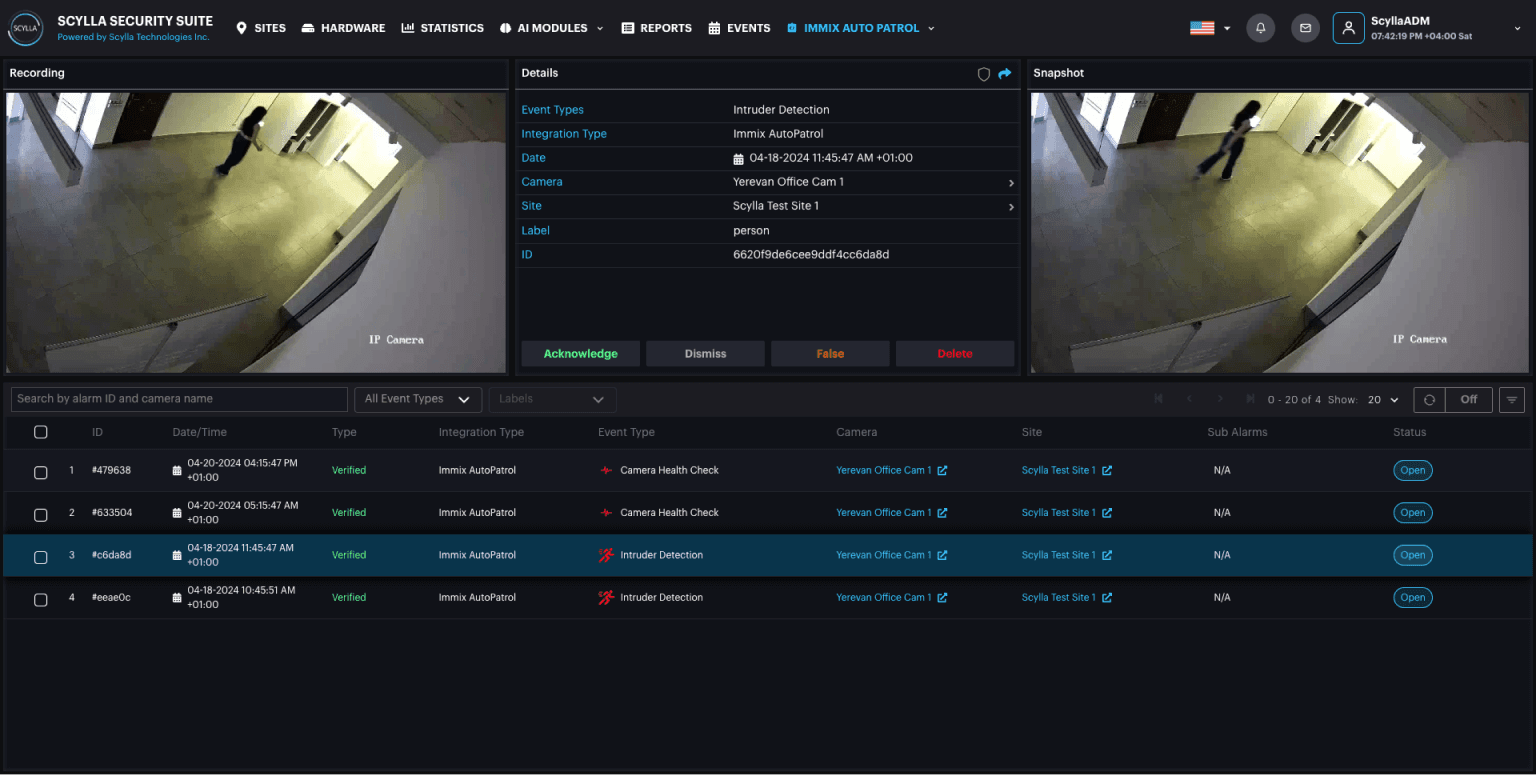Open camera external link icon in row #633504
1536x775 pixels.
click(942, 513)
